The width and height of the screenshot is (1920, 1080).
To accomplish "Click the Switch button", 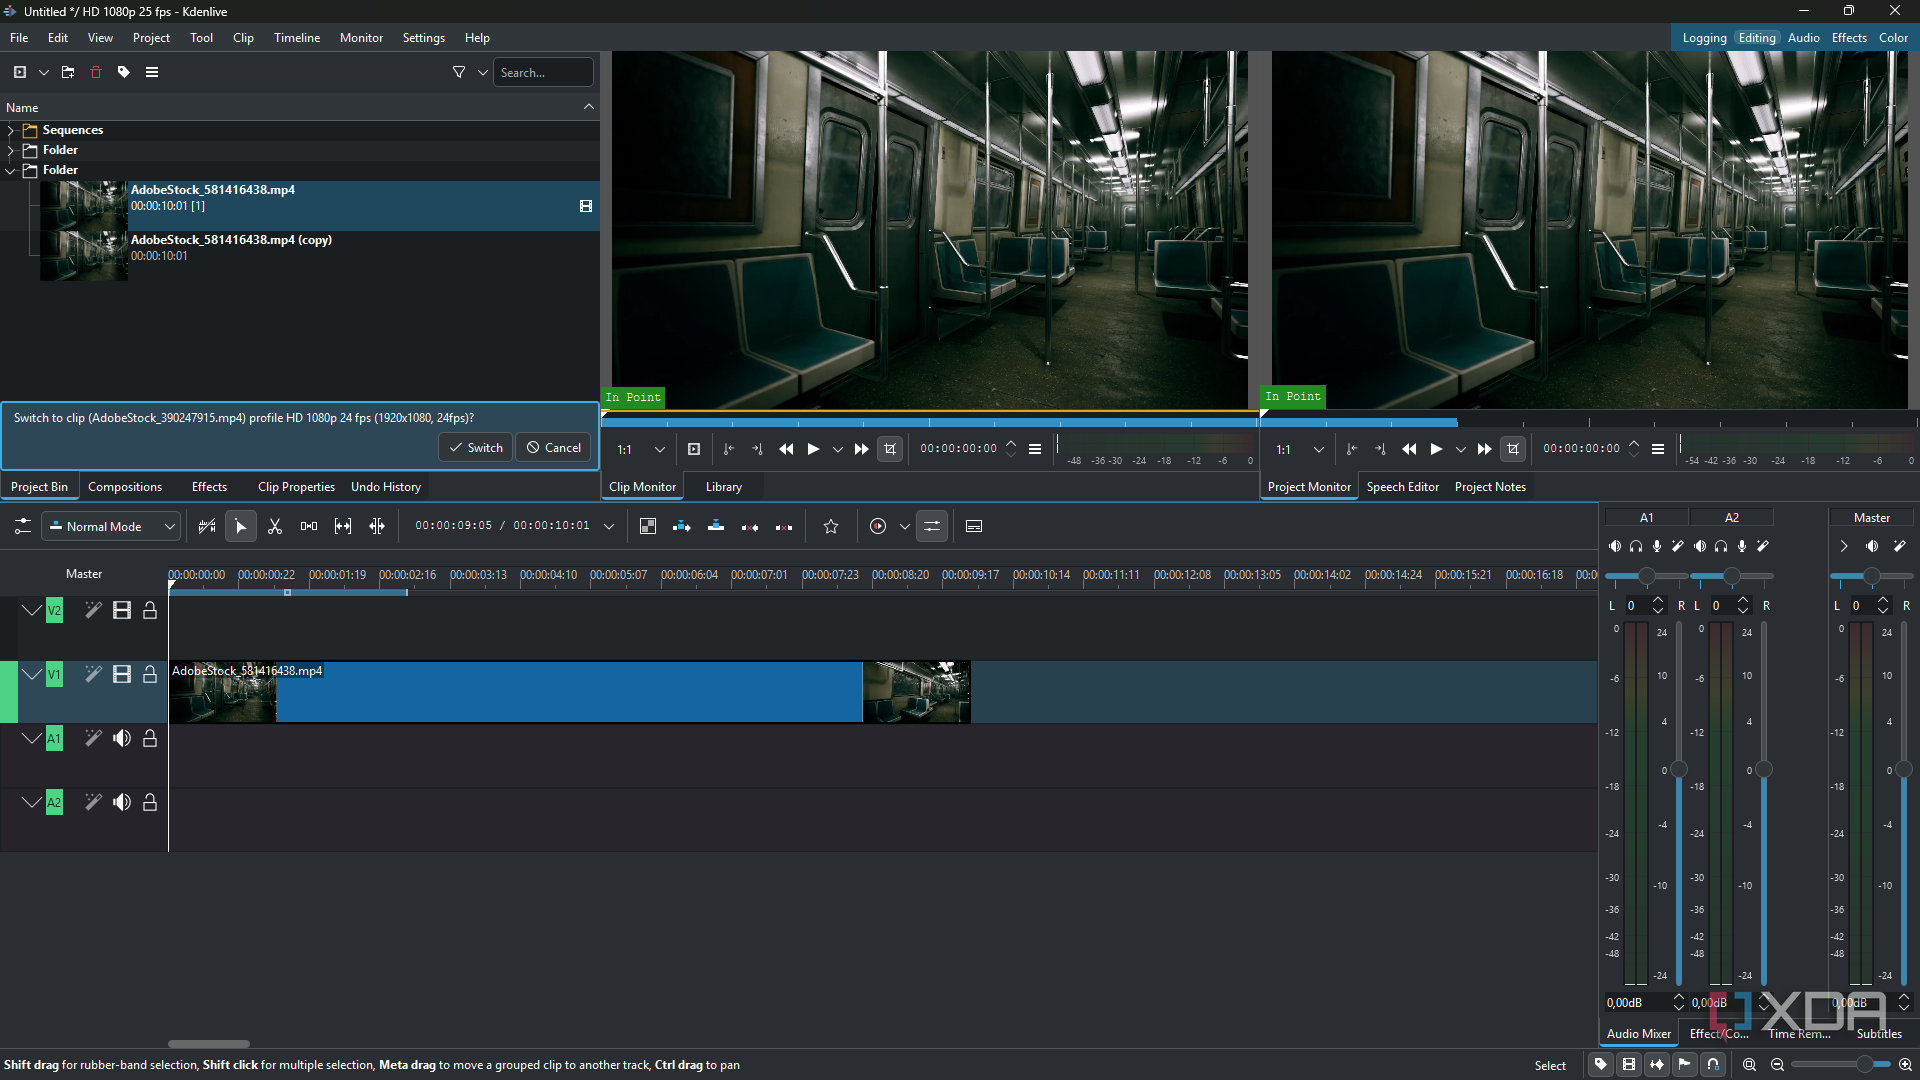I will click(x=476, y=448).
